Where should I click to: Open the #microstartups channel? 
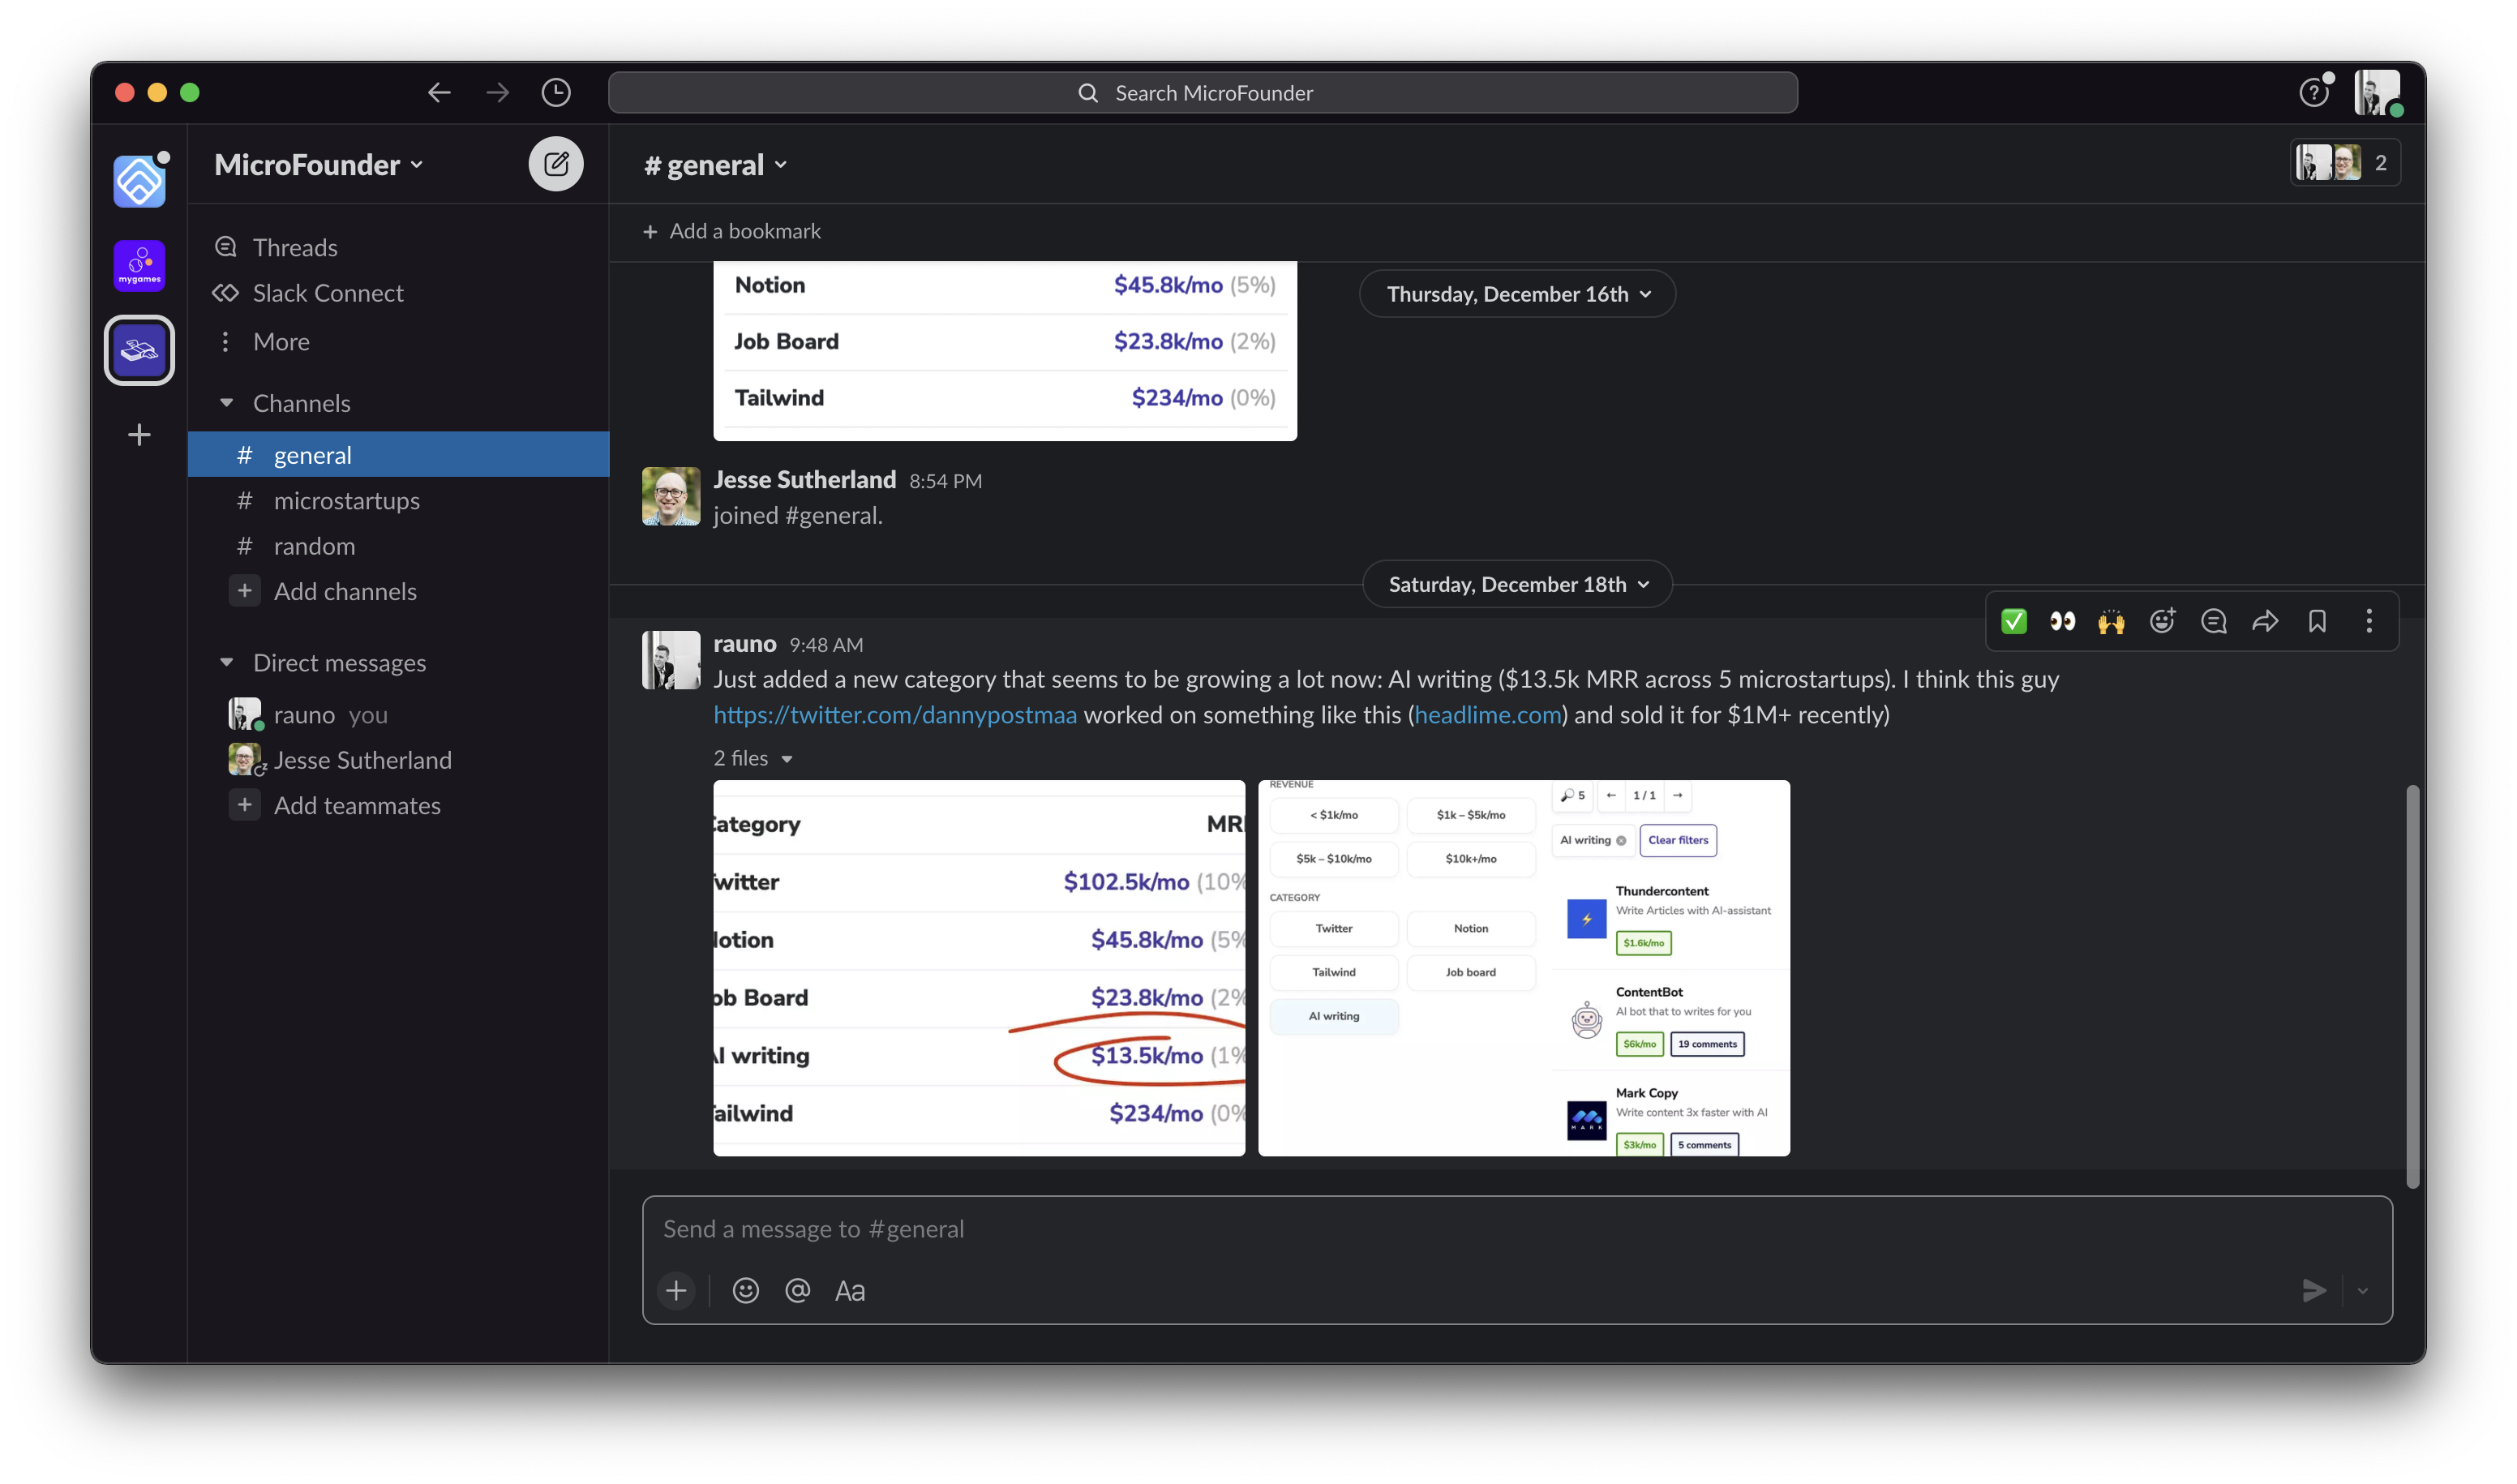pos(398,500)
